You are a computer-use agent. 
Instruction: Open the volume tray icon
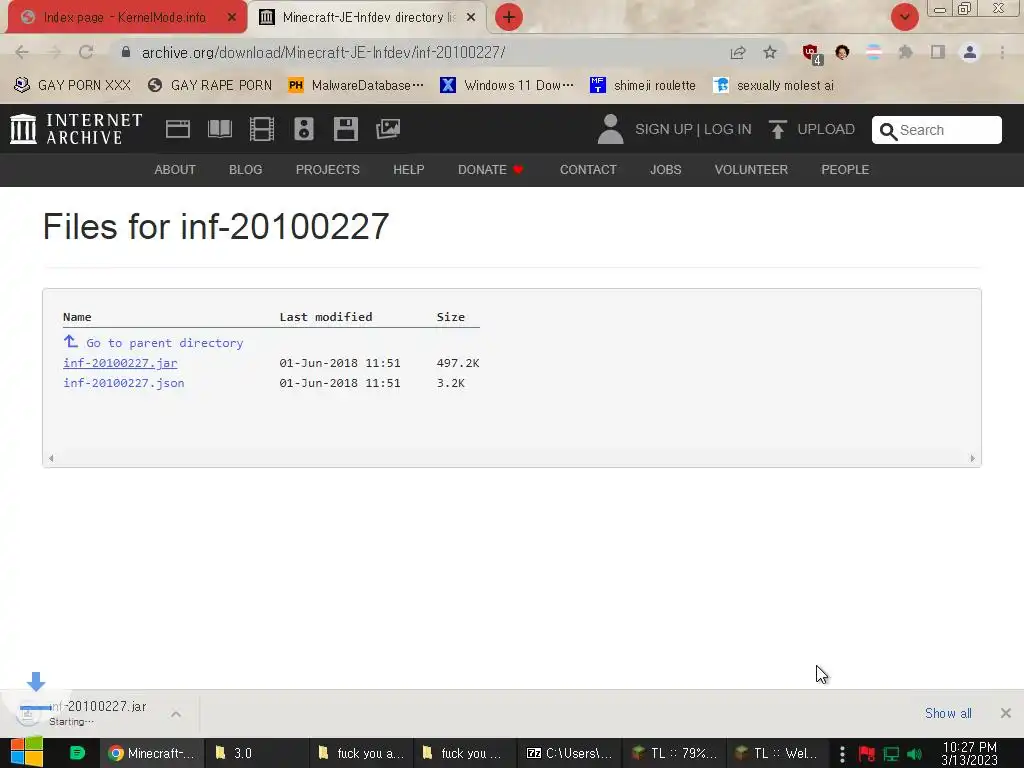(x=915, y=754)
